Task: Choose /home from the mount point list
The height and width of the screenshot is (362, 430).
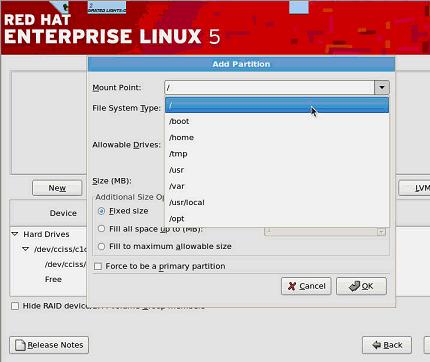Action: [277, 137]
